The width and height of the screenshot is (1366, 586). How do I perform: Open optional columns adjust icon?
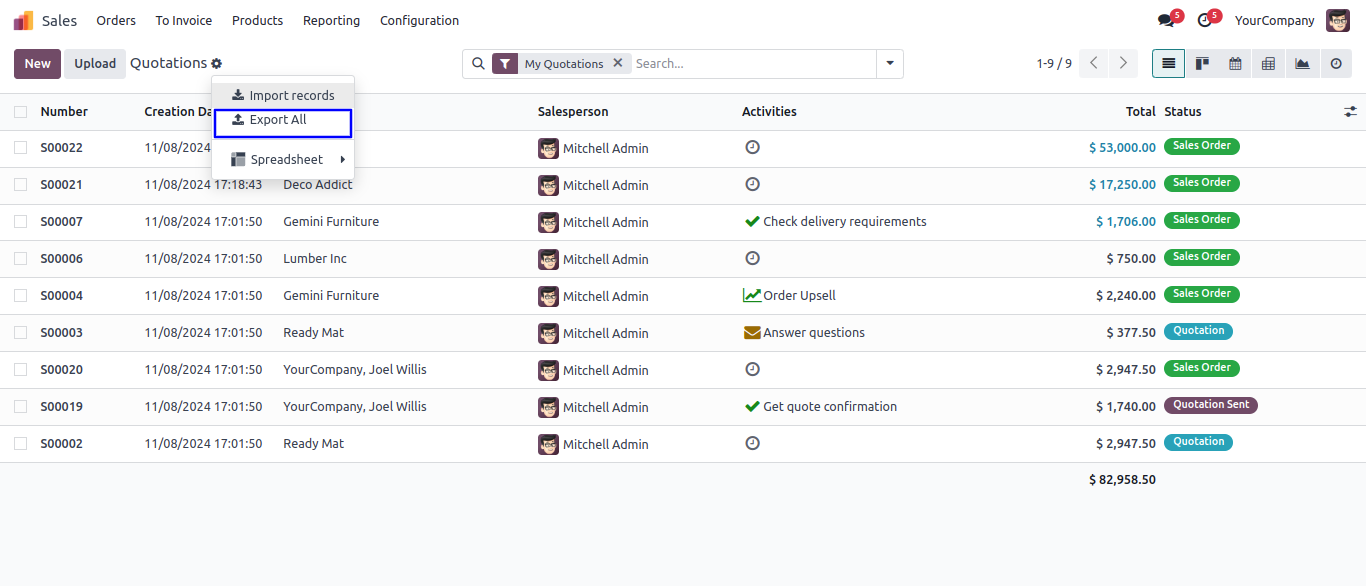click(x=1350, y=112)
